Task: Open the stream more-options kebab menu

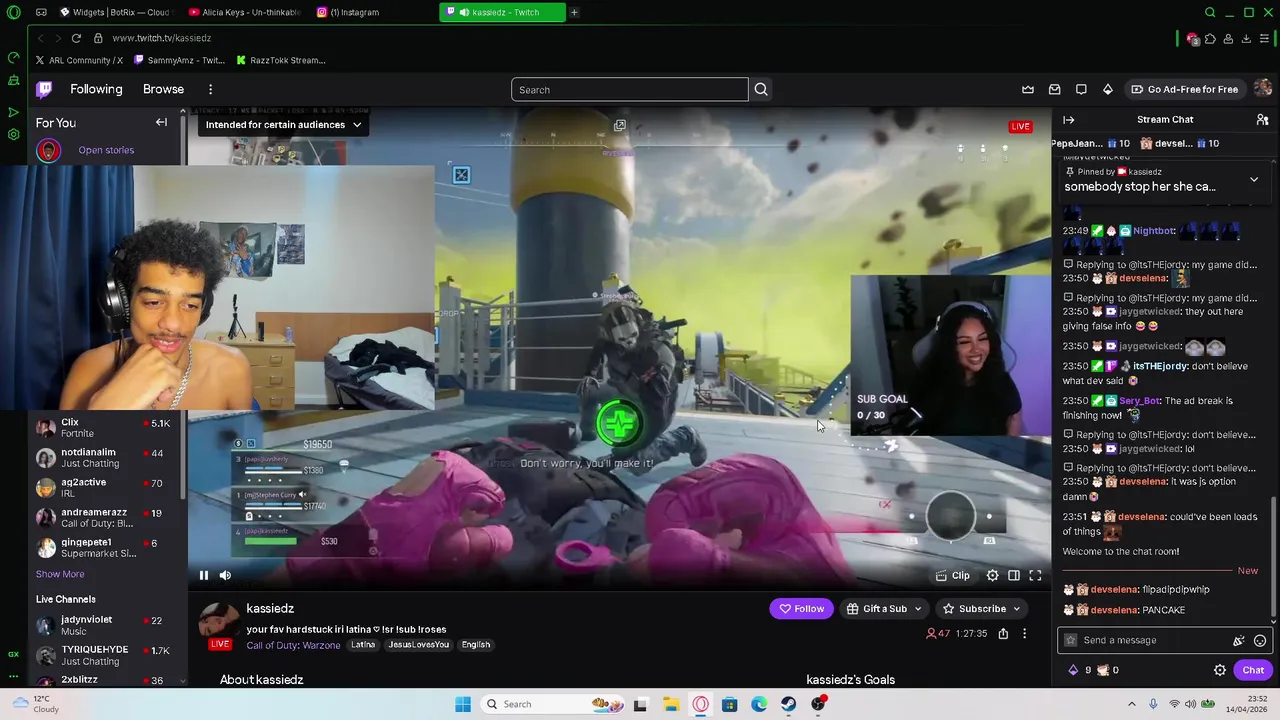Action: [x=1024, y=633]
